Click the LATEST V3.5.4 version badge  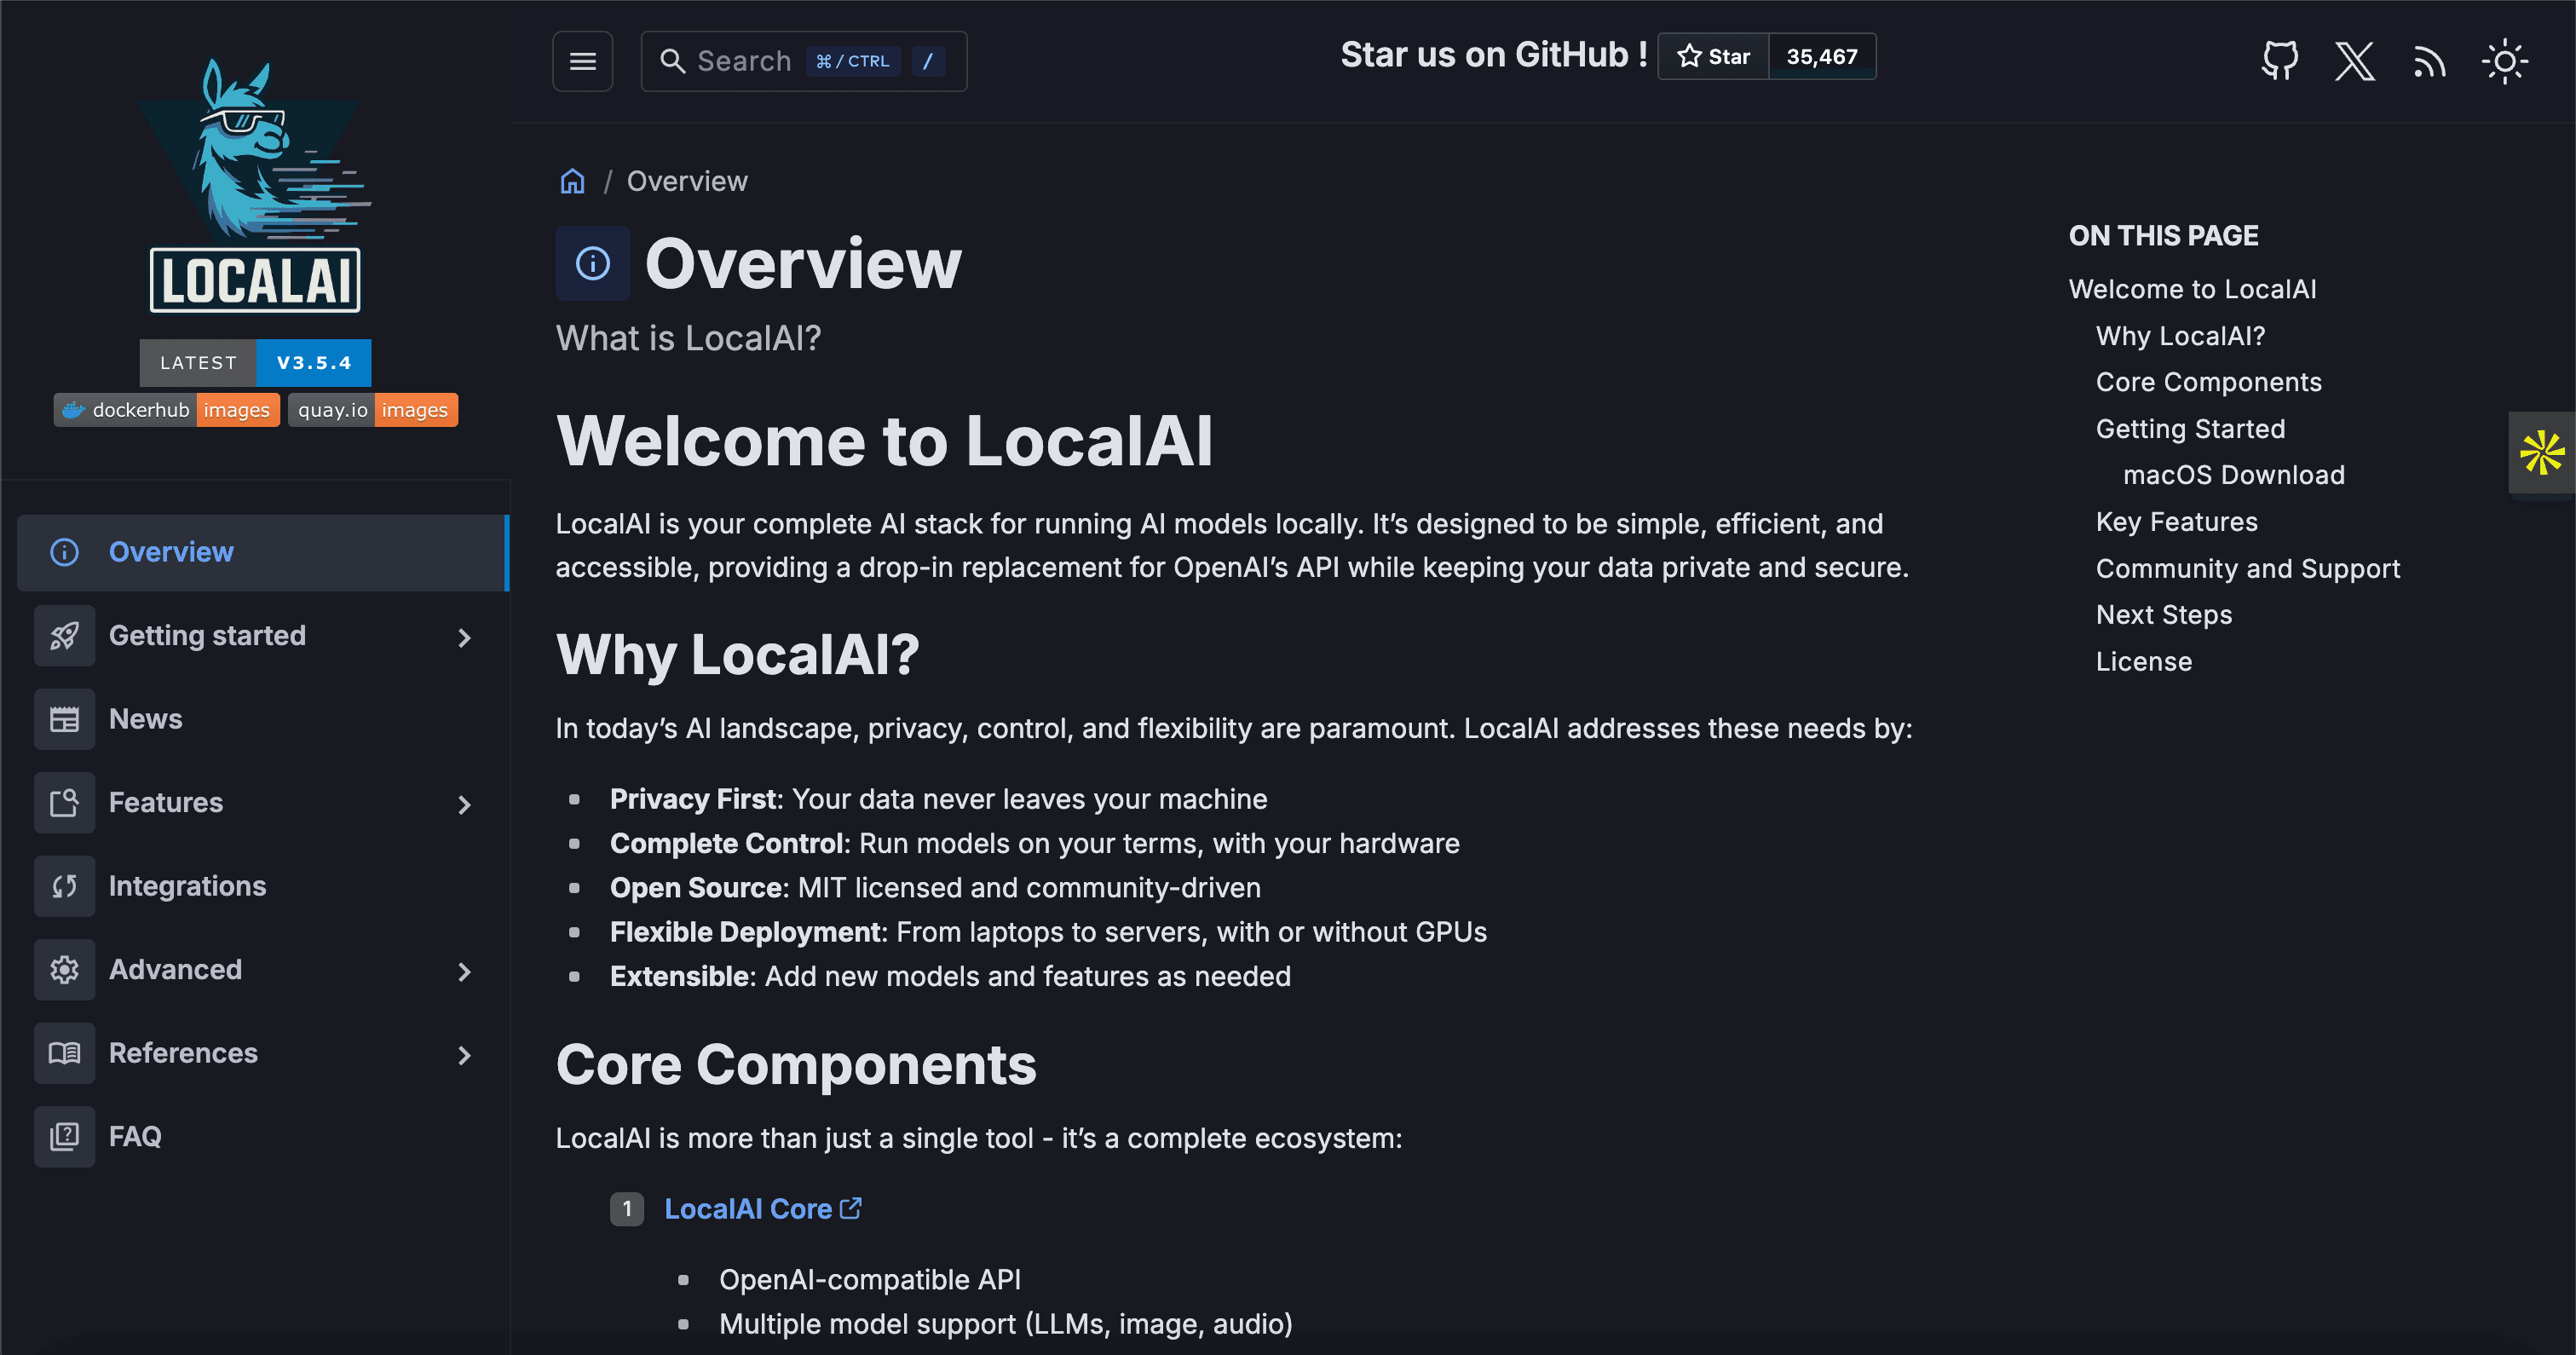click(x=255, y=362)
